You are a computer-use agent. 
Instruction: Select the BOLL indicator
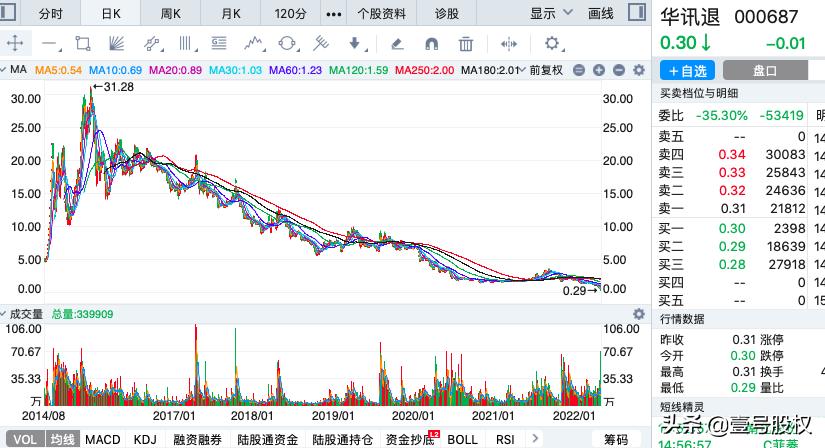pos(462,439)
